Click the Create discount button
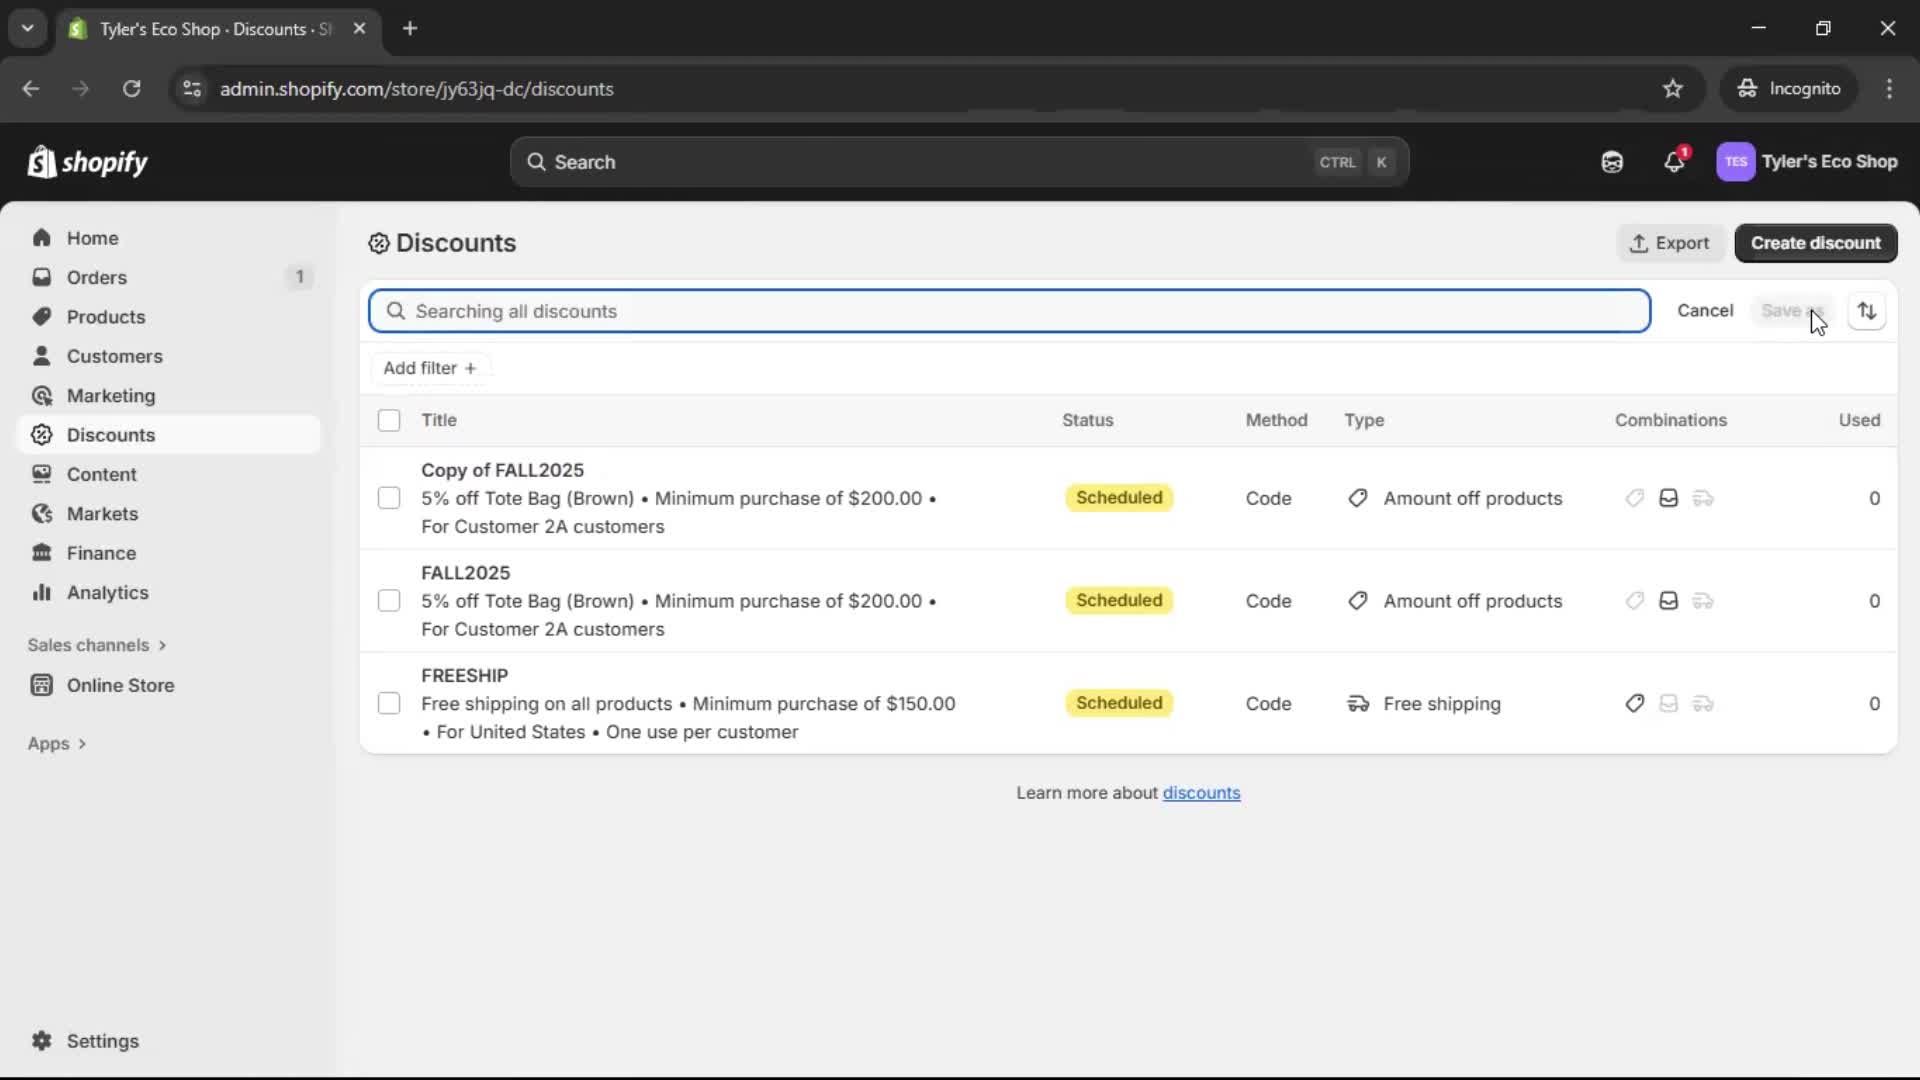 pyautogui.click(x=1816, y=243)
